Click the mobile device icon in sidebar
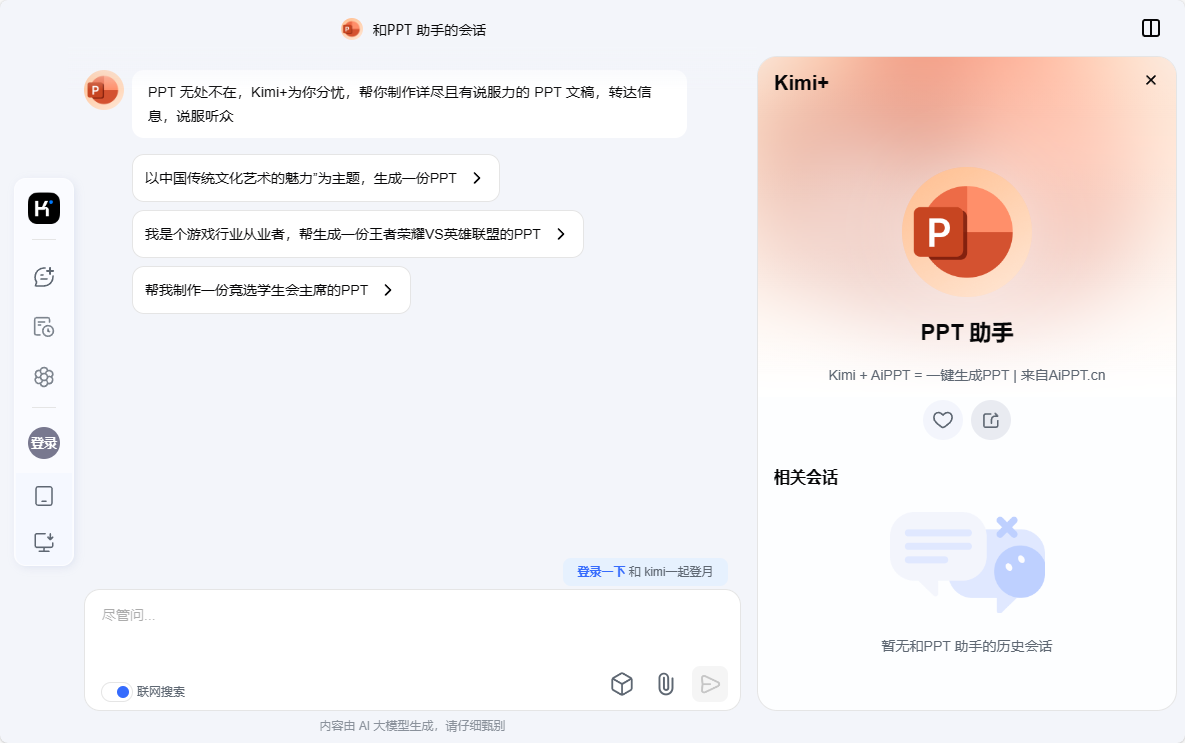 click(43, 495)
